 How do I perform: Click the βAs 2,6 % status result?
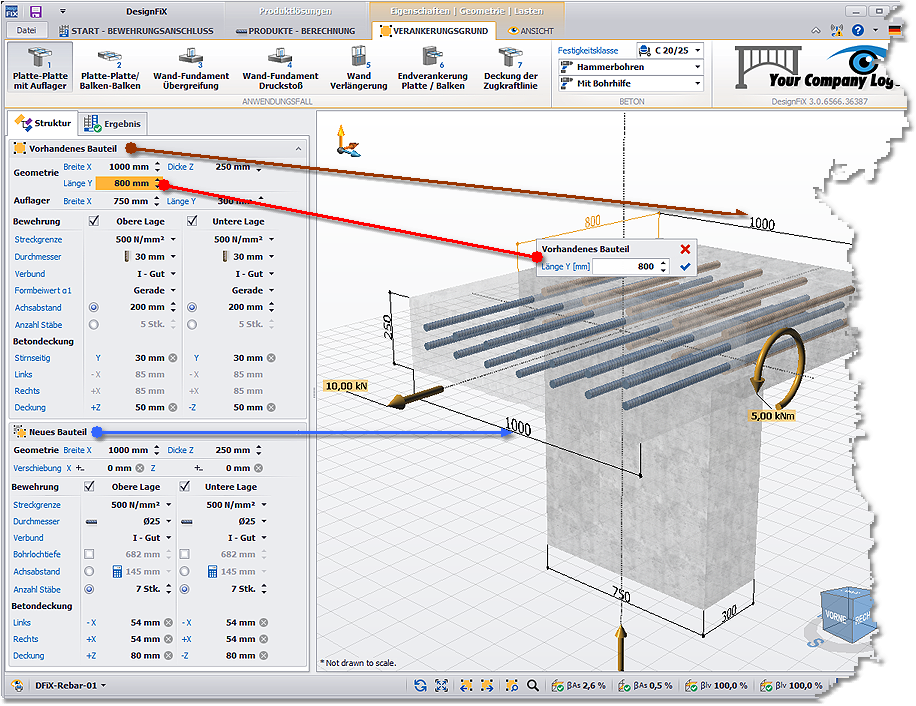[578, 686]
